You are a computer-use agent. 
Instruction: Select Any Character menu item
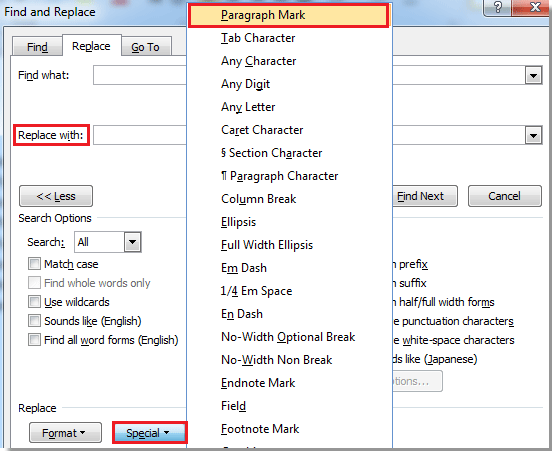289,61
